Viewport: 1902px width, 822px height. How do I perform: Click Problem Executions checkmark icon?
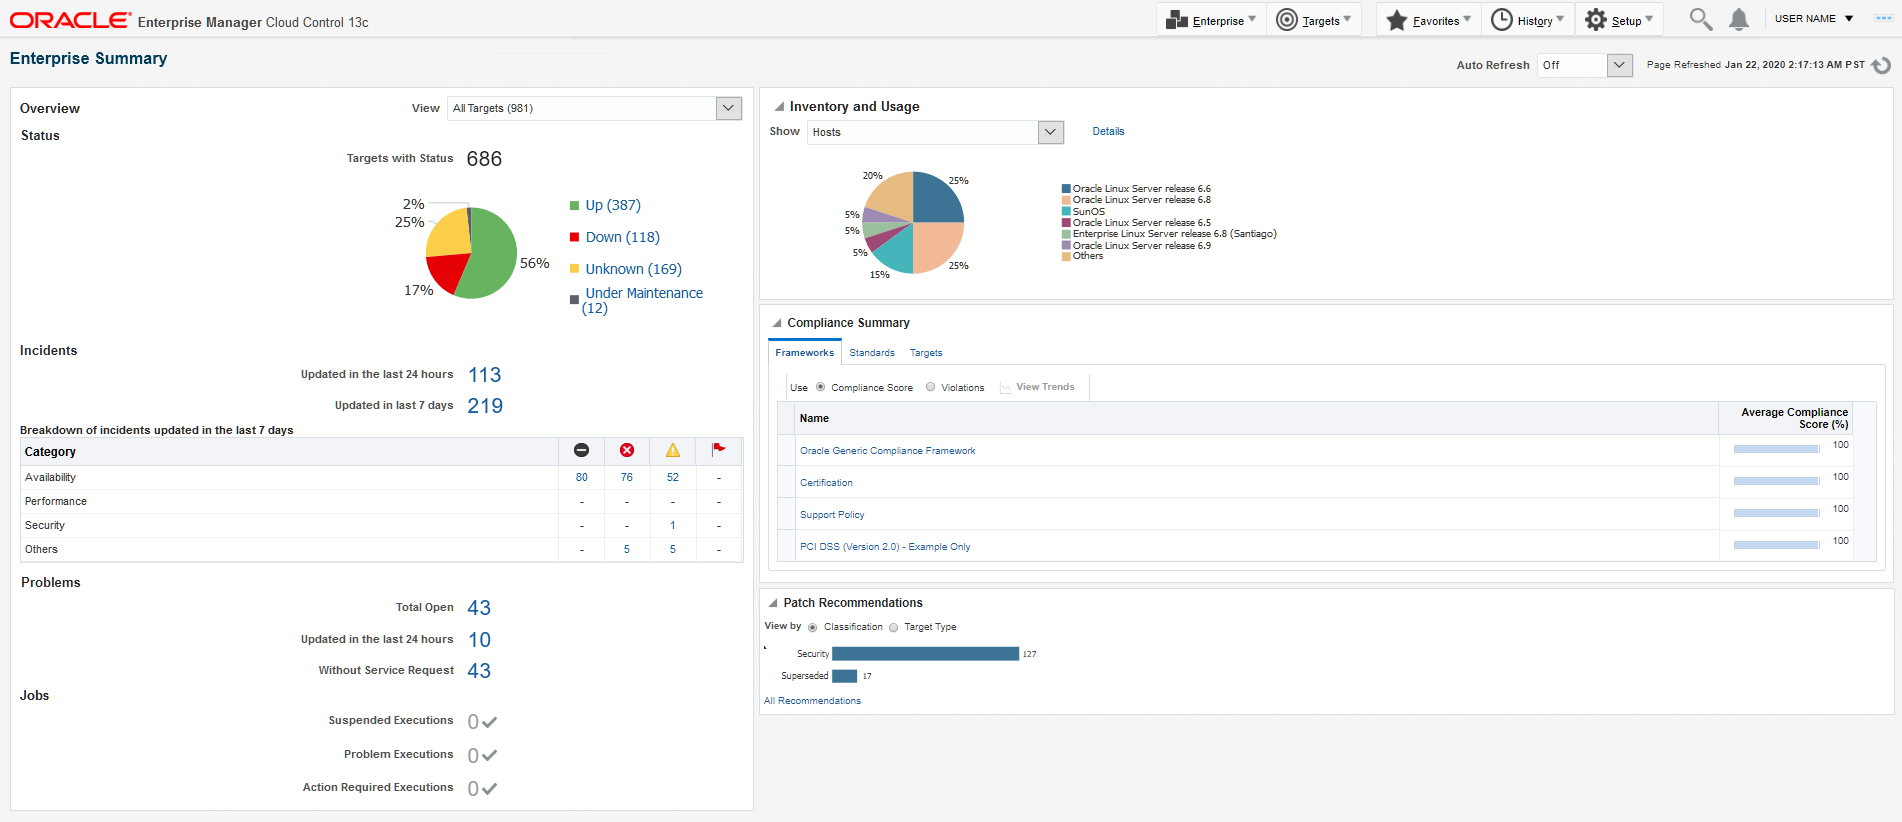(x=489, y=756)
